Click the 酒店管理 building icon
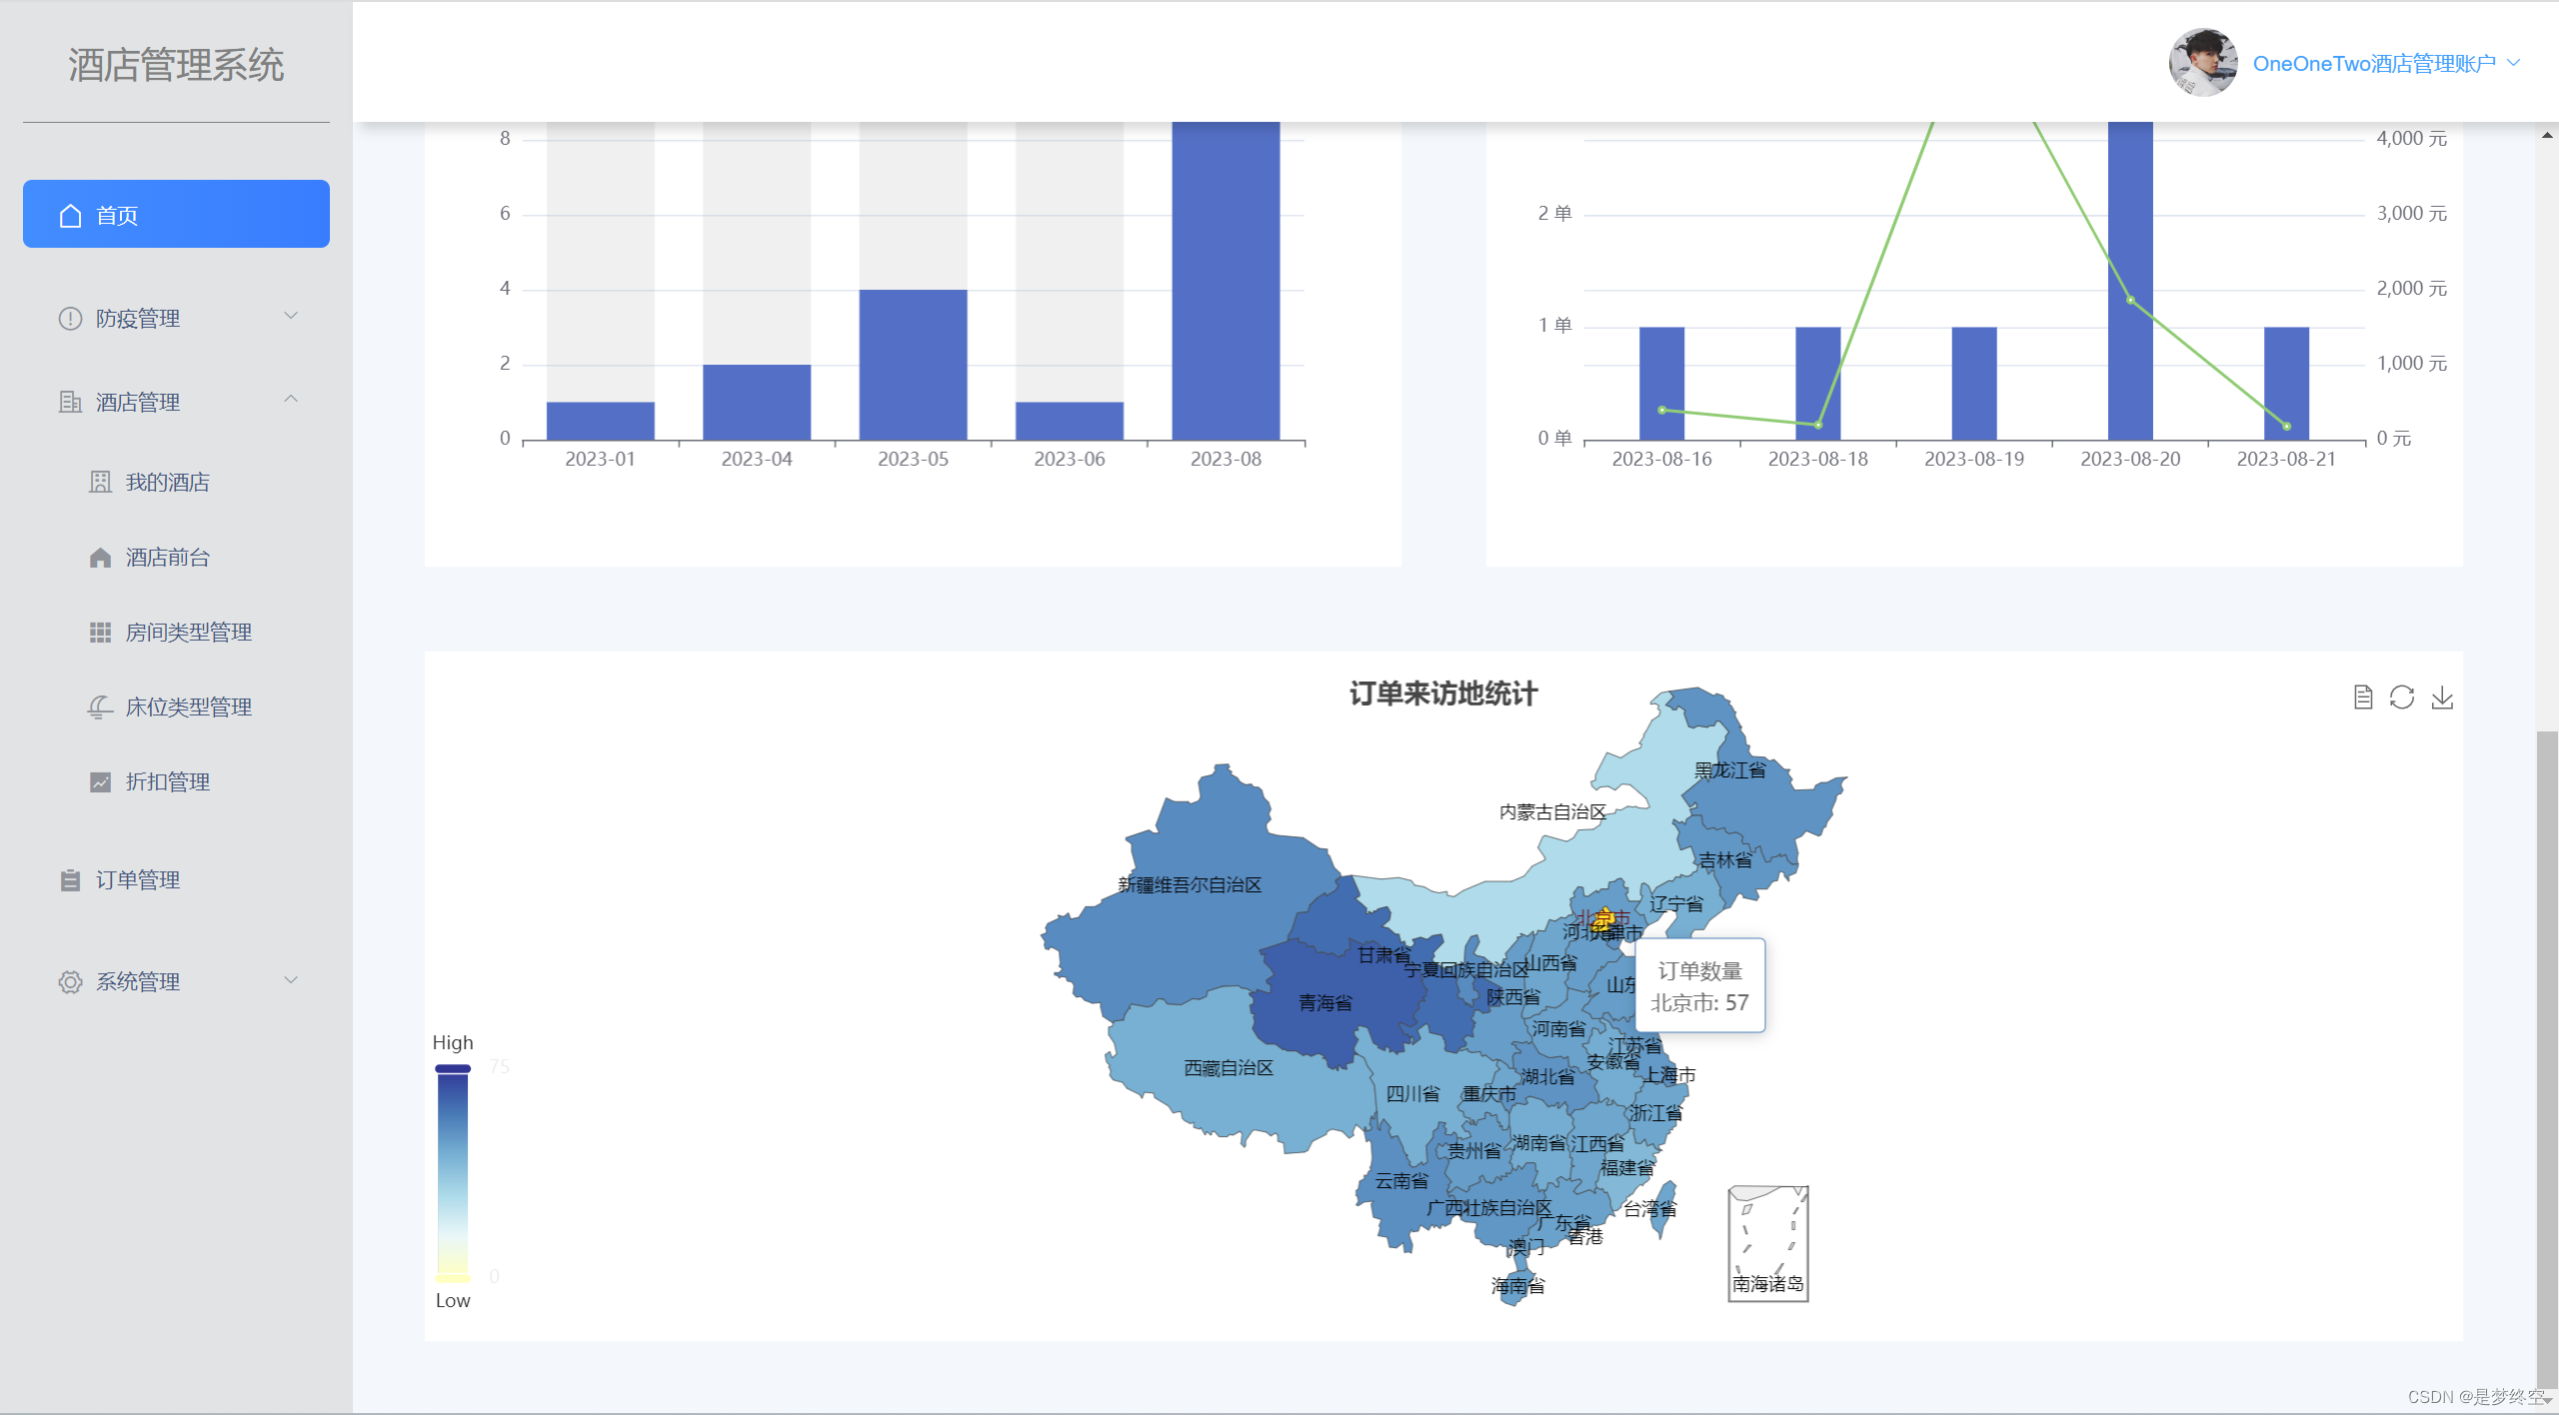The height and width of the screenshot is (1415, 2559). point(70,402)
